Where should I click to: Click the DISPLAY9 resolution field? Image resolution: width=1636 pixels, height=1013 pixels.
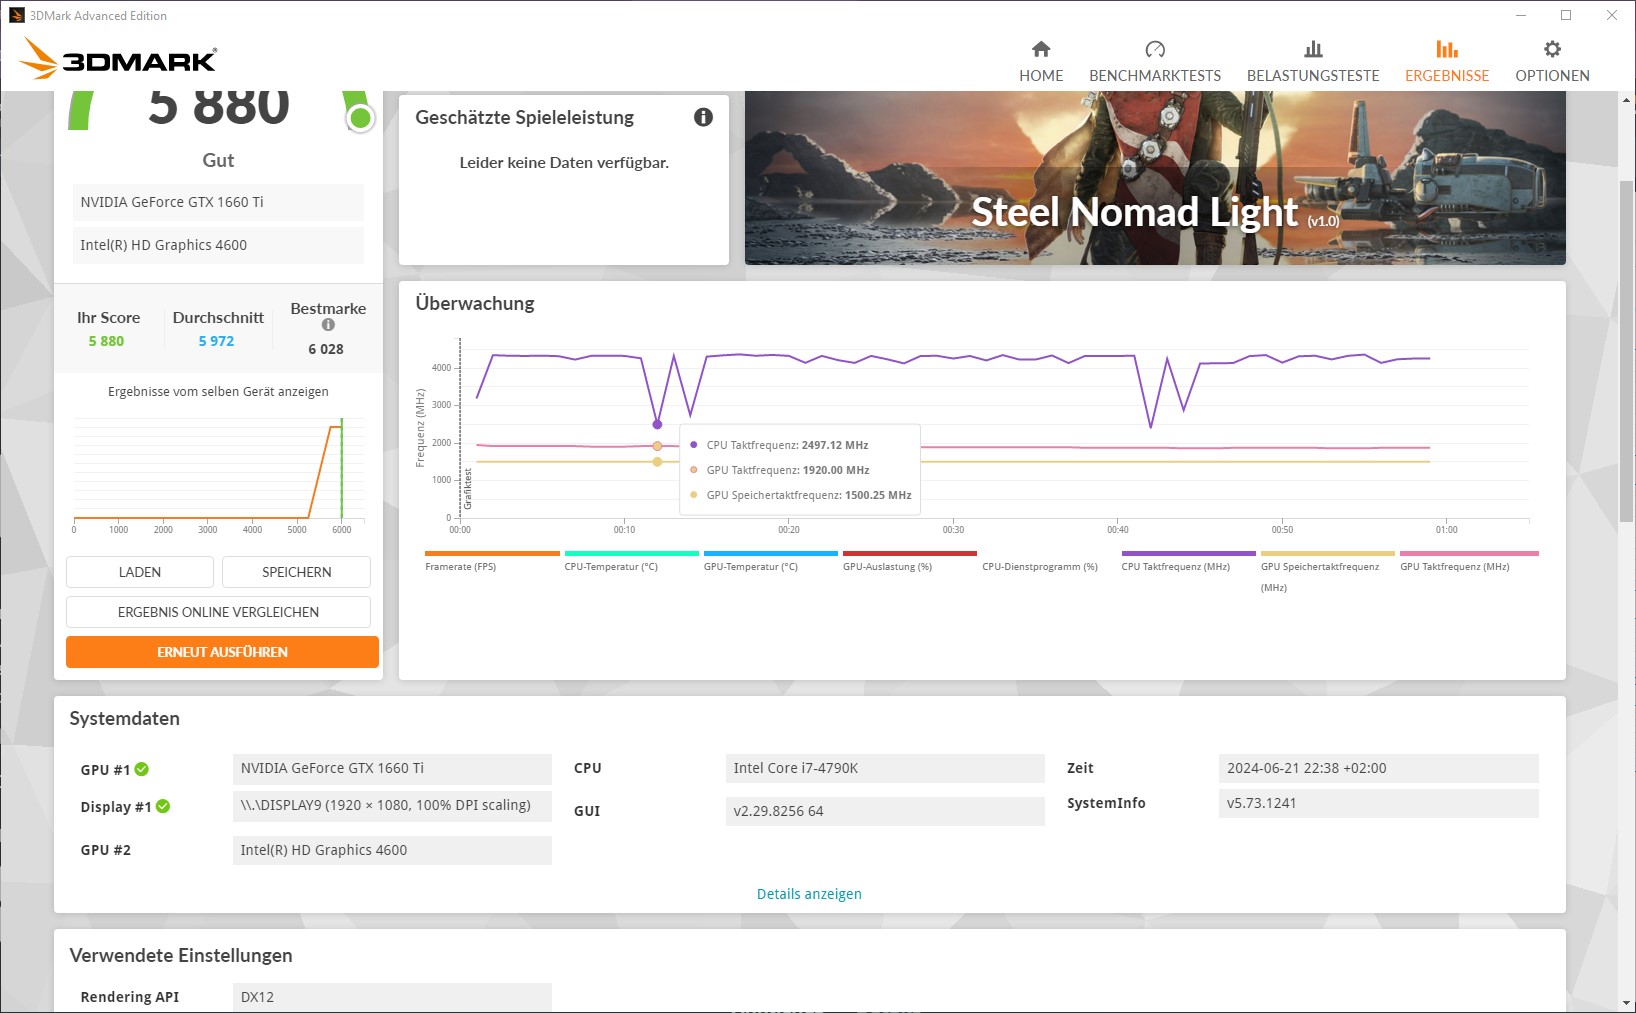point(392,805)
